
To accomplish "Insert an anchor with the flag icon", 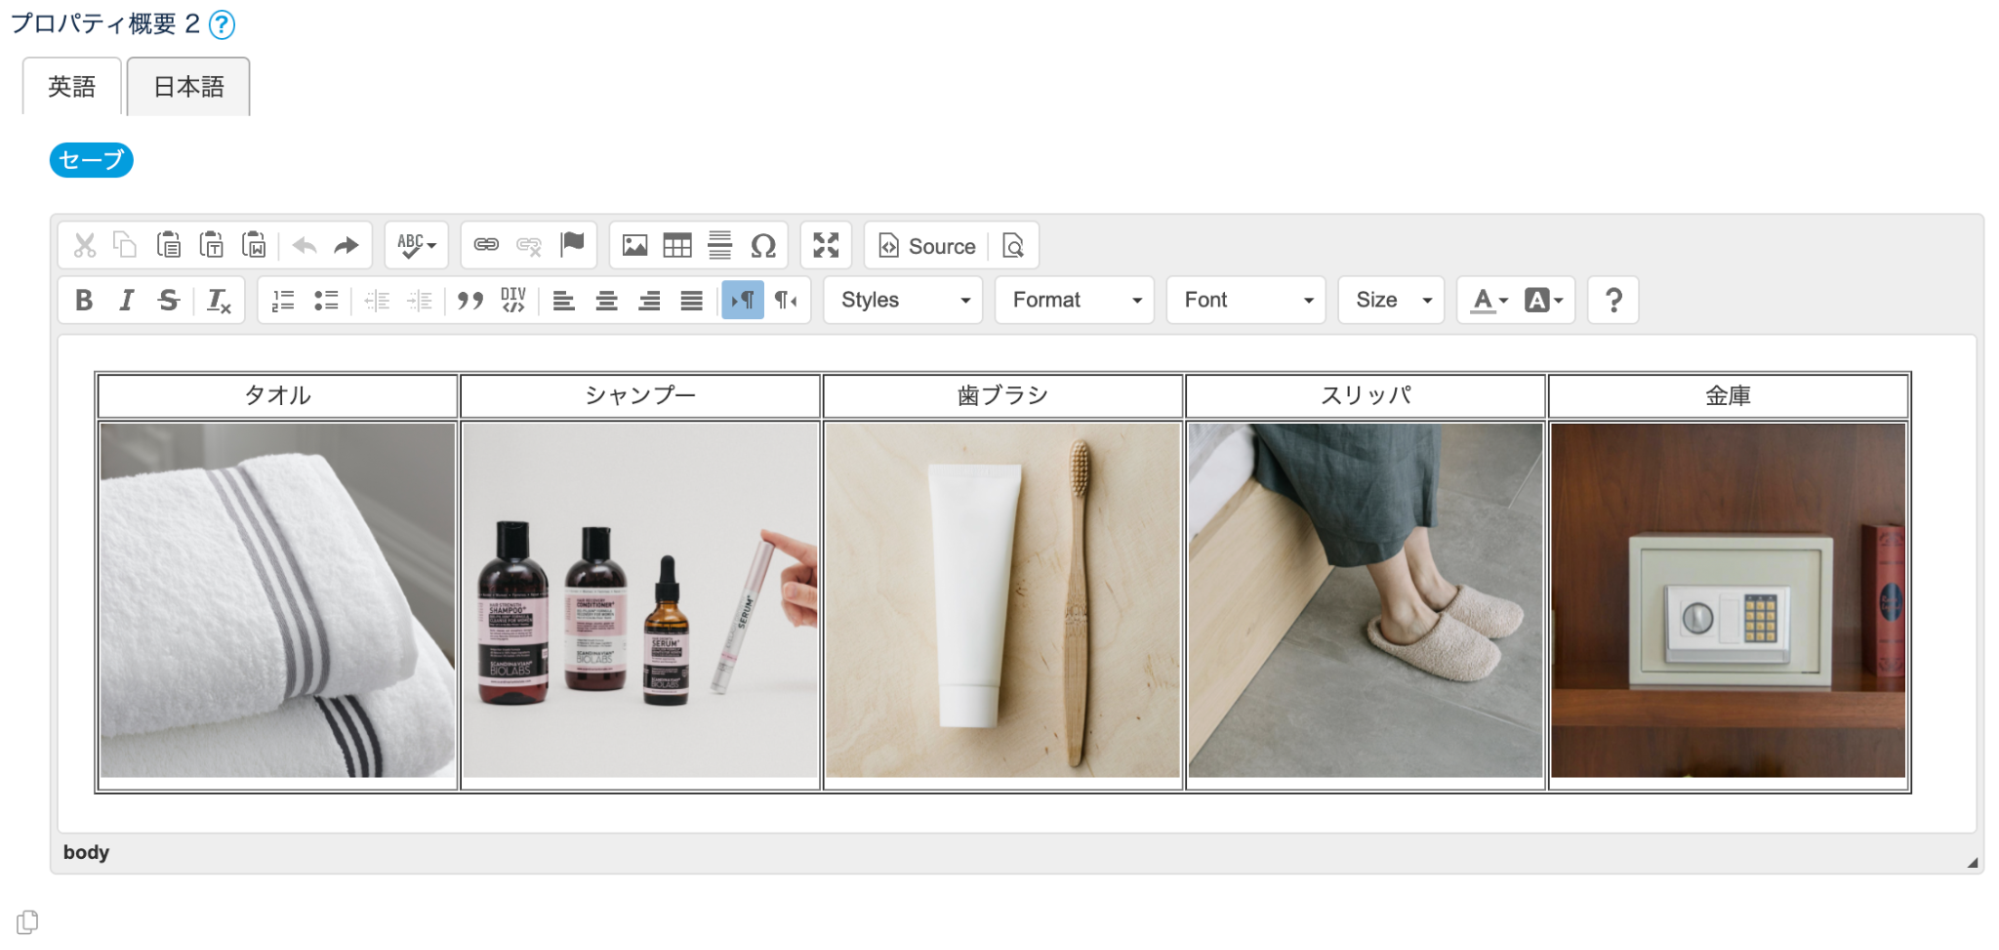I will (572, 245).
